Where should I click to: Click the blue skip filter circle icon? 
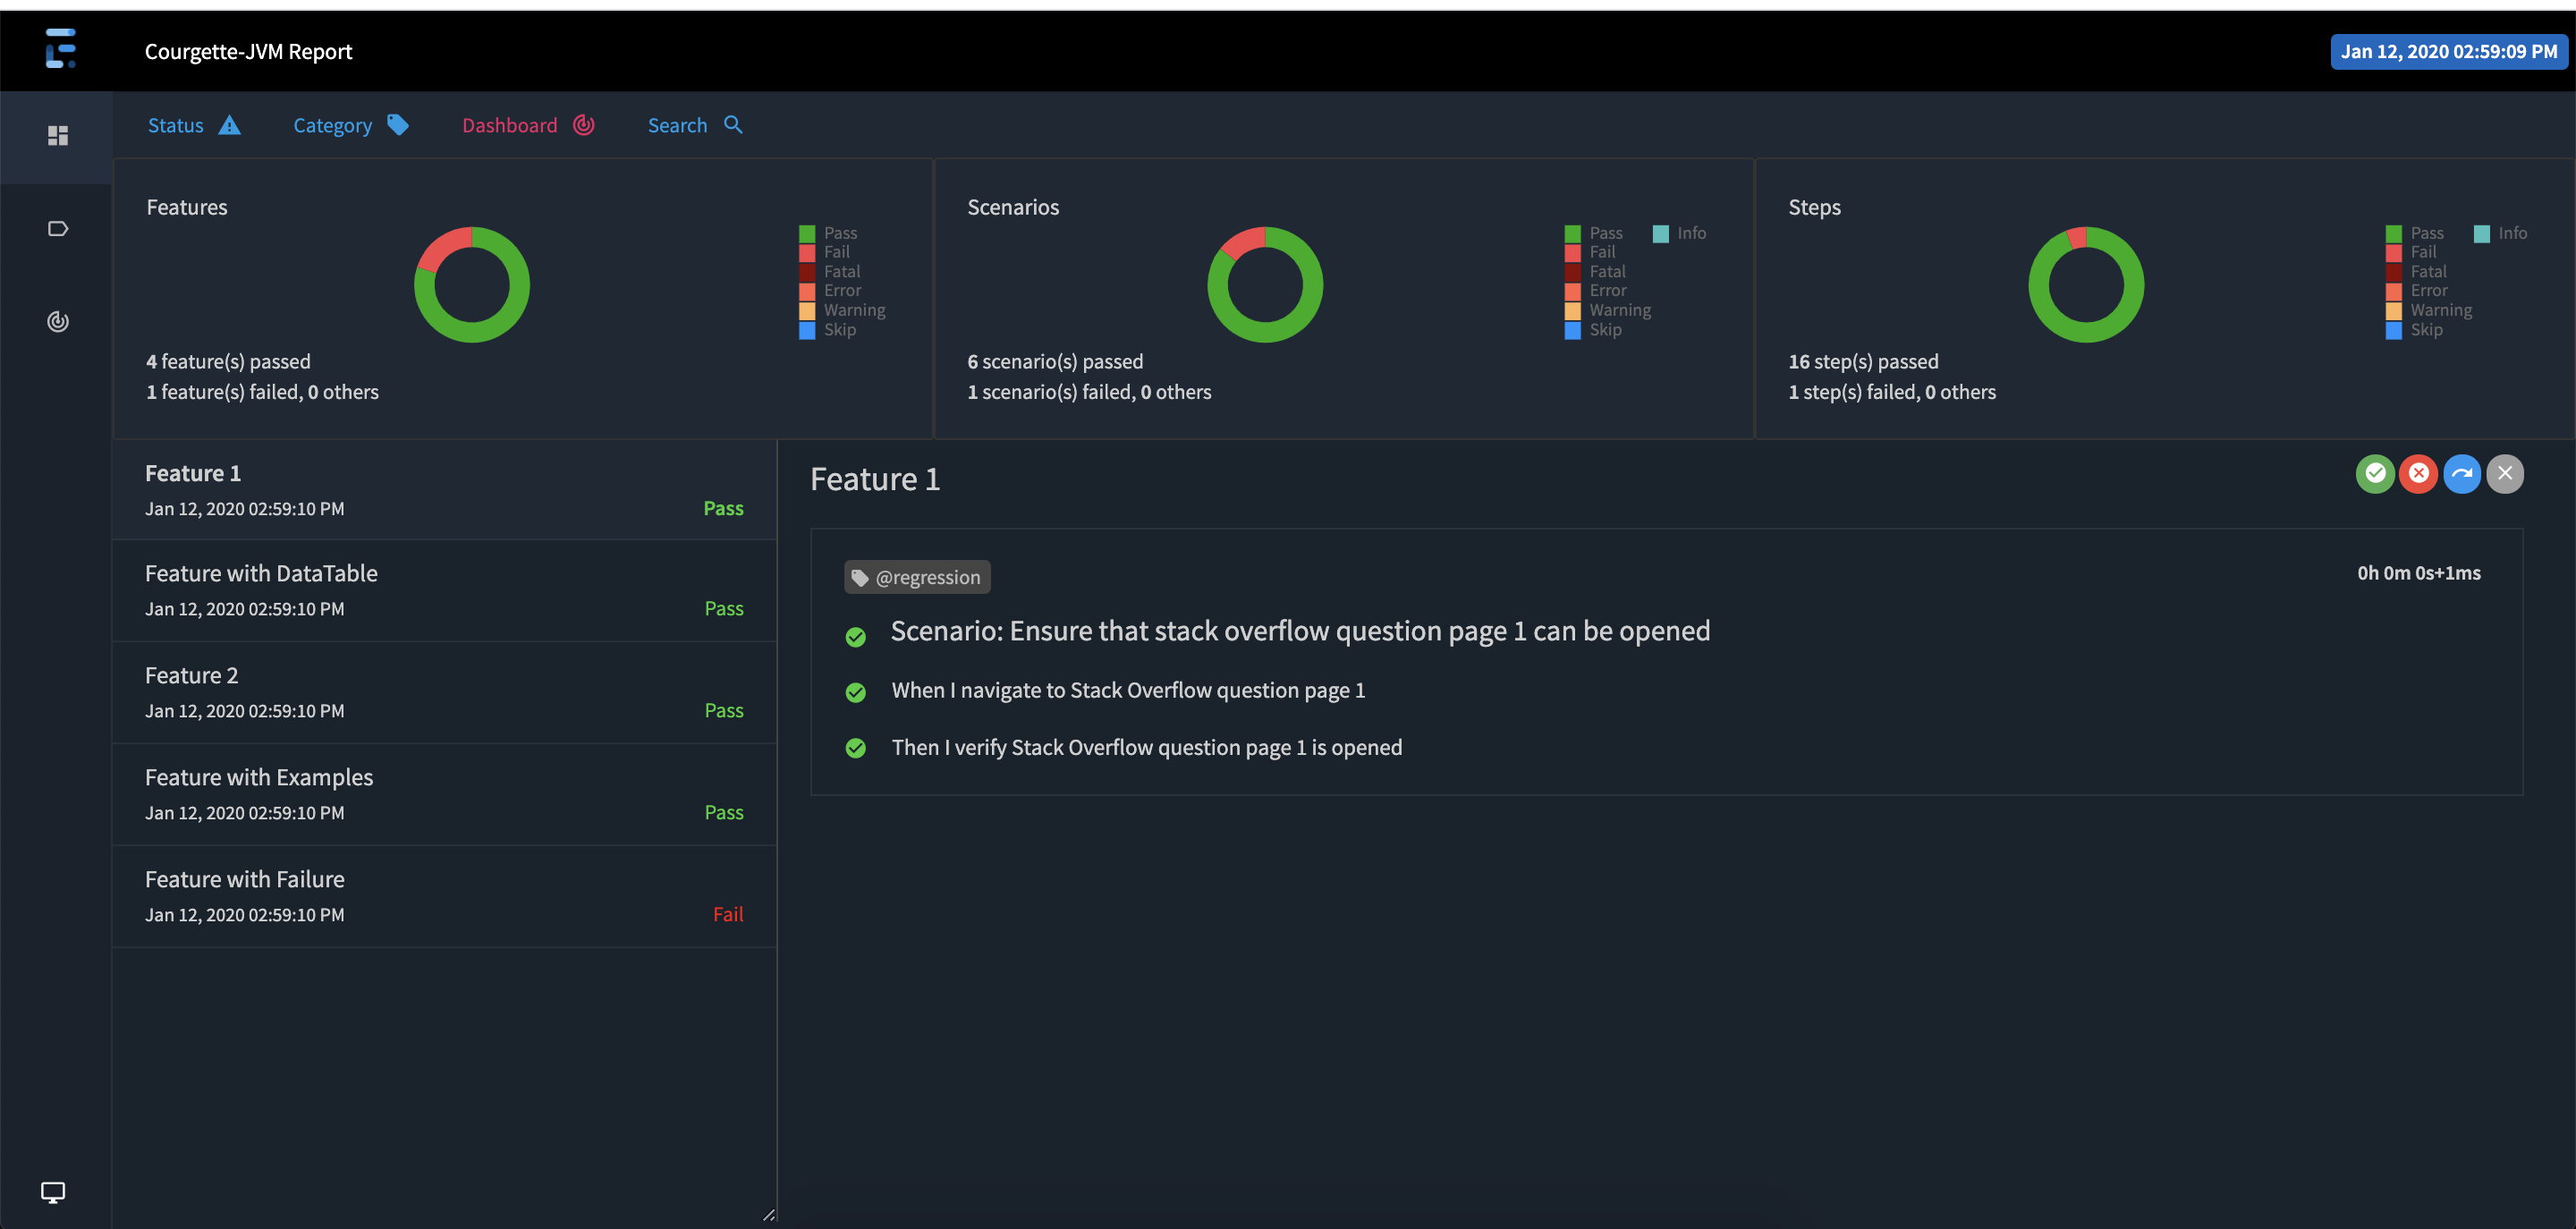pos(2462,474)
